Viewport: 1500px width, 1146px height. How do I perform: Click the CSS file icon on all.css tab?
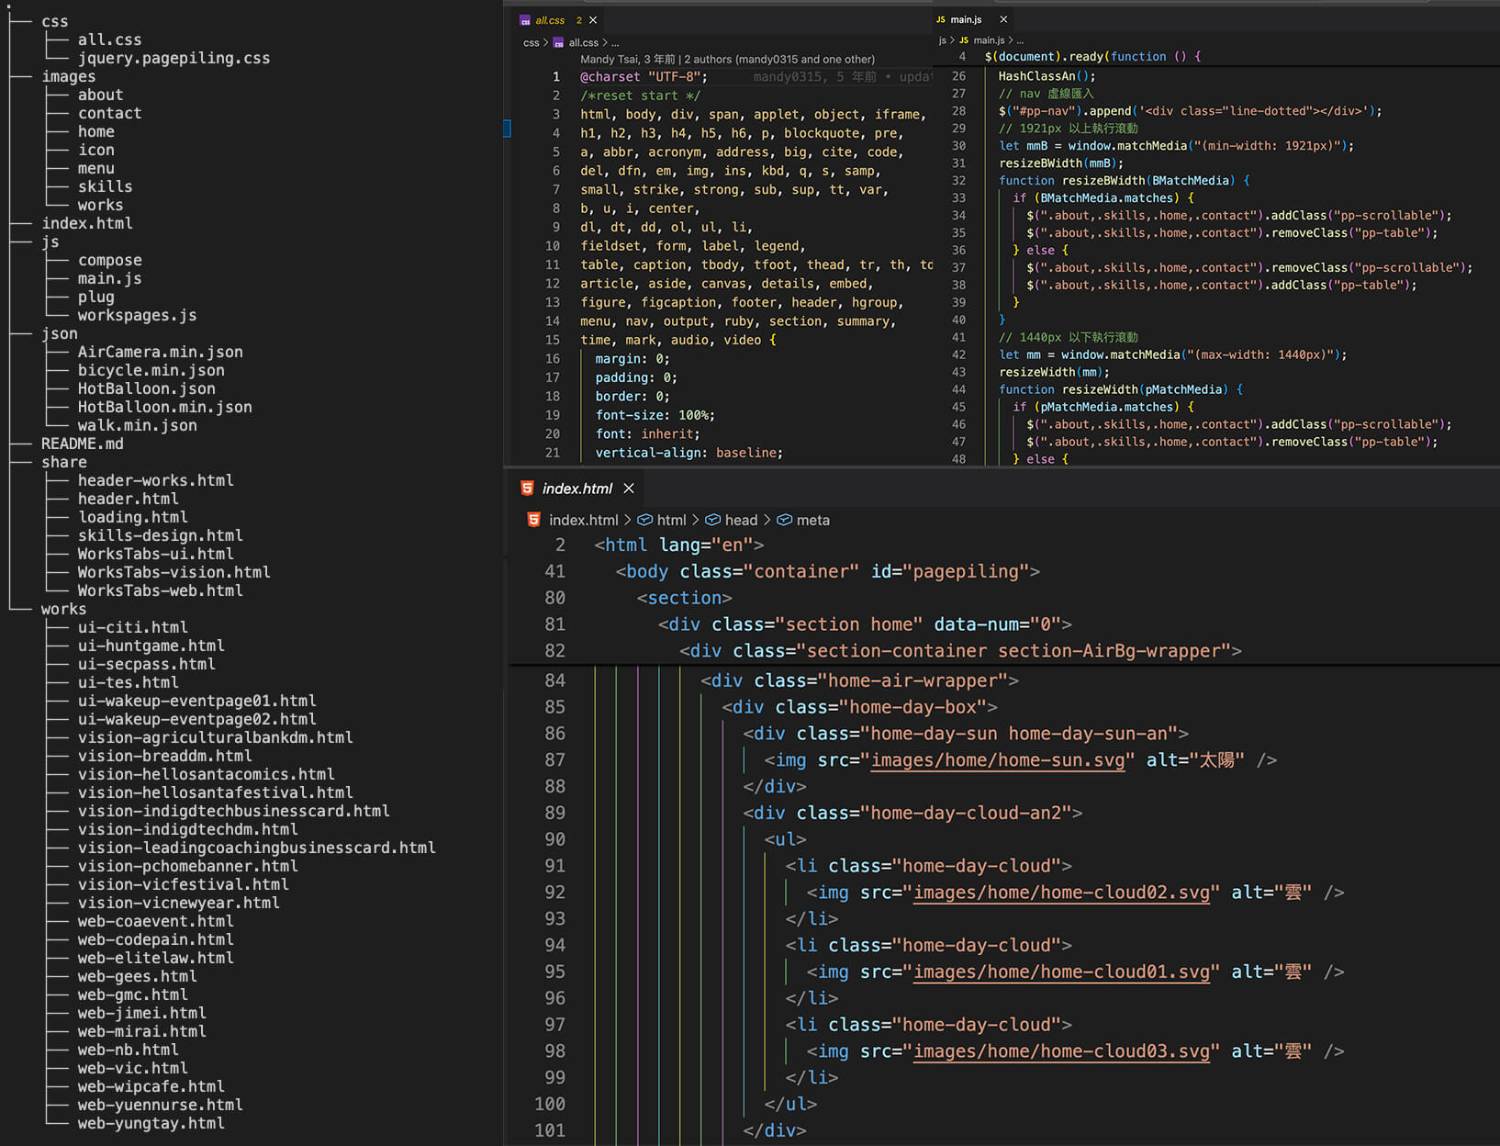tap(525, 20)
